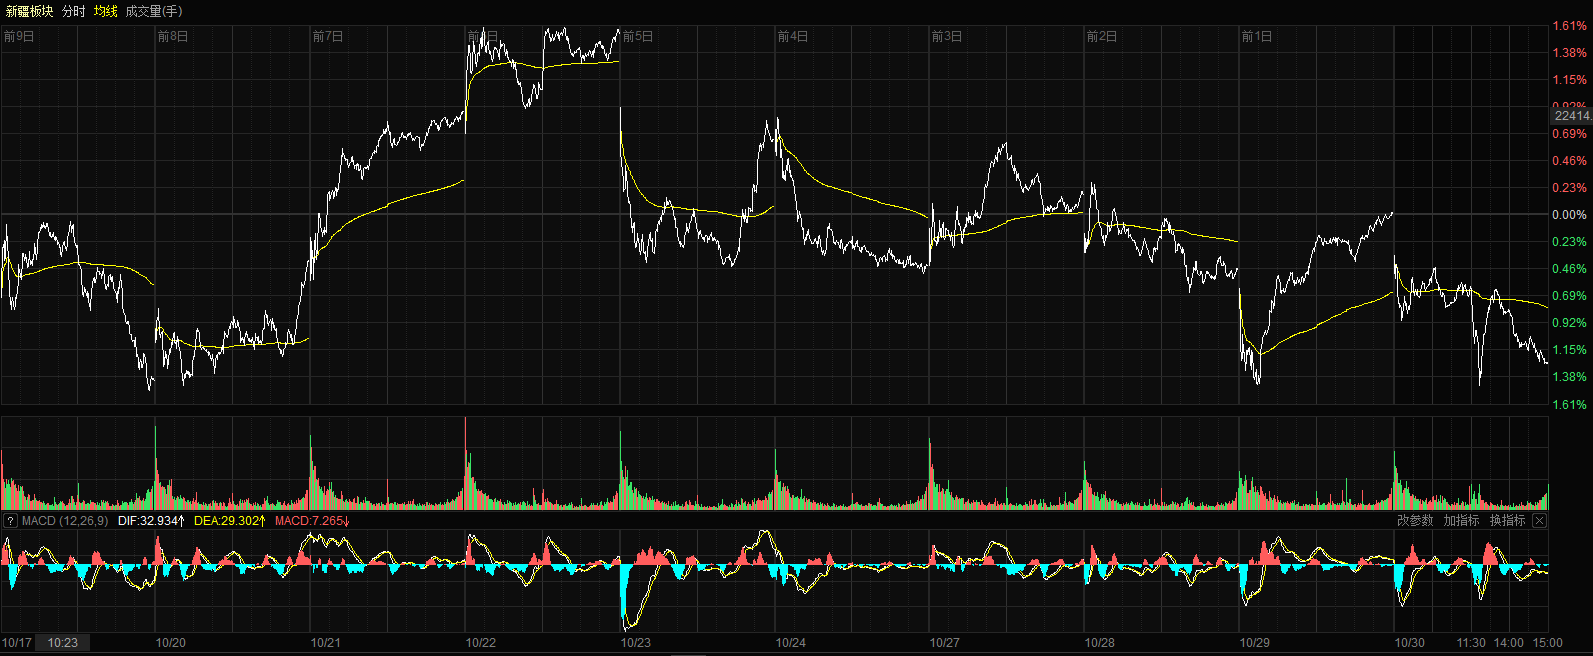Select the DIF value readout

[x=151, y=521]
